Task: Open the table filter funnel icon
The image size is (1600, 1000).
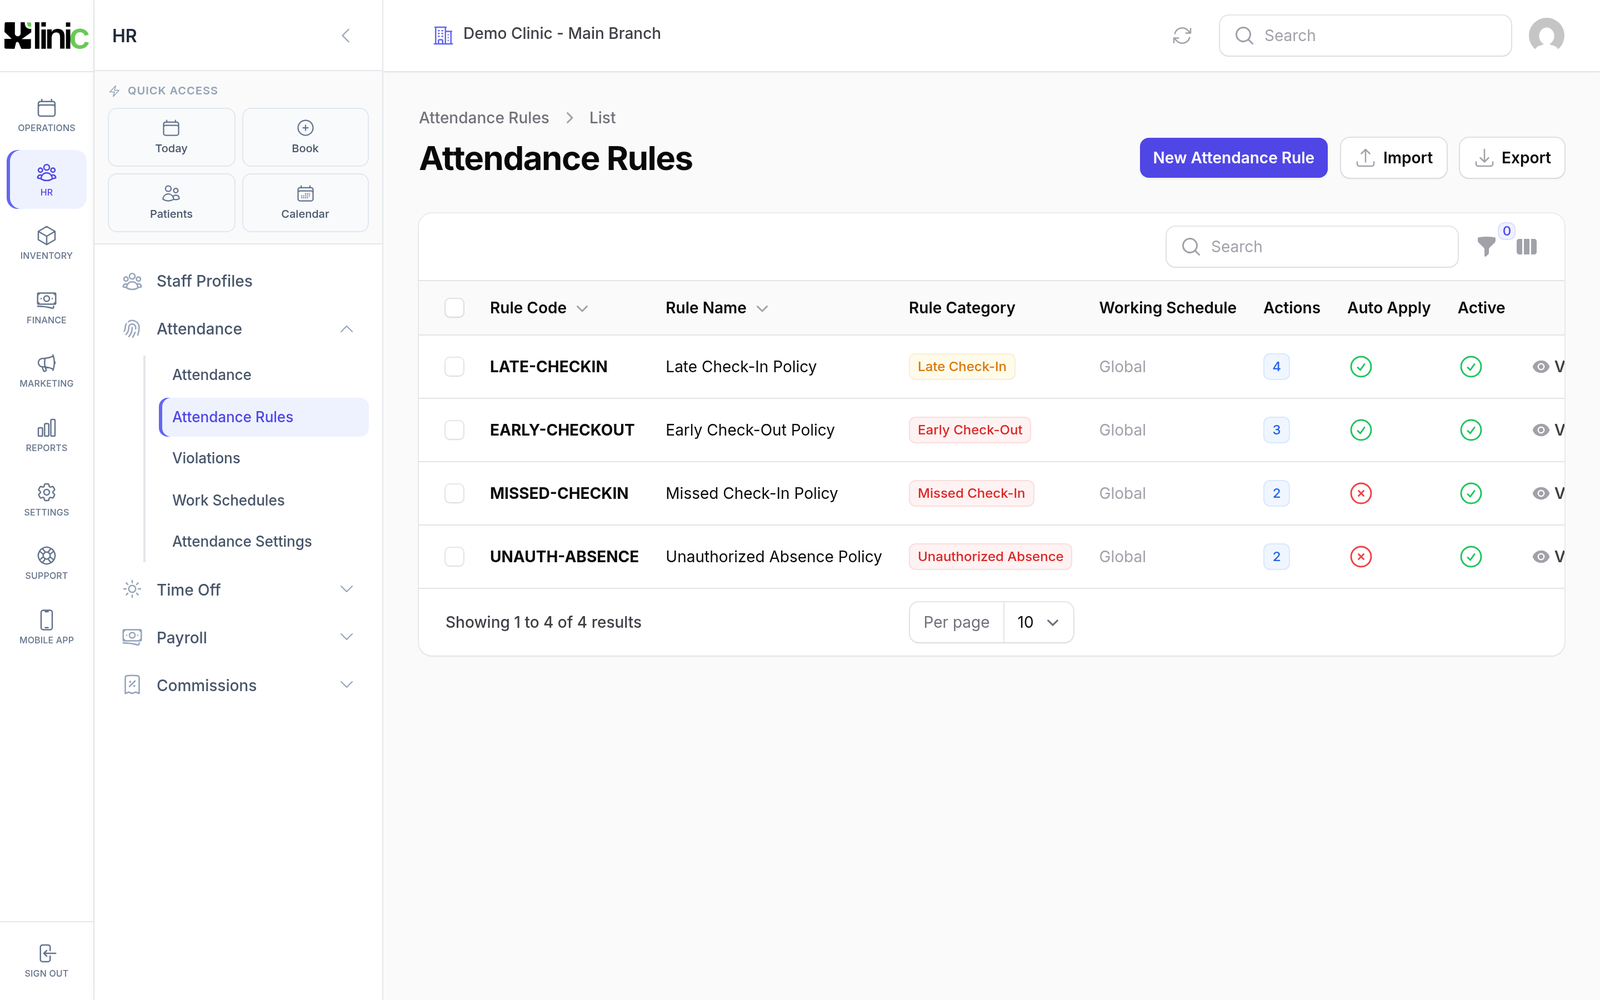Action: tap(1487, 246)
